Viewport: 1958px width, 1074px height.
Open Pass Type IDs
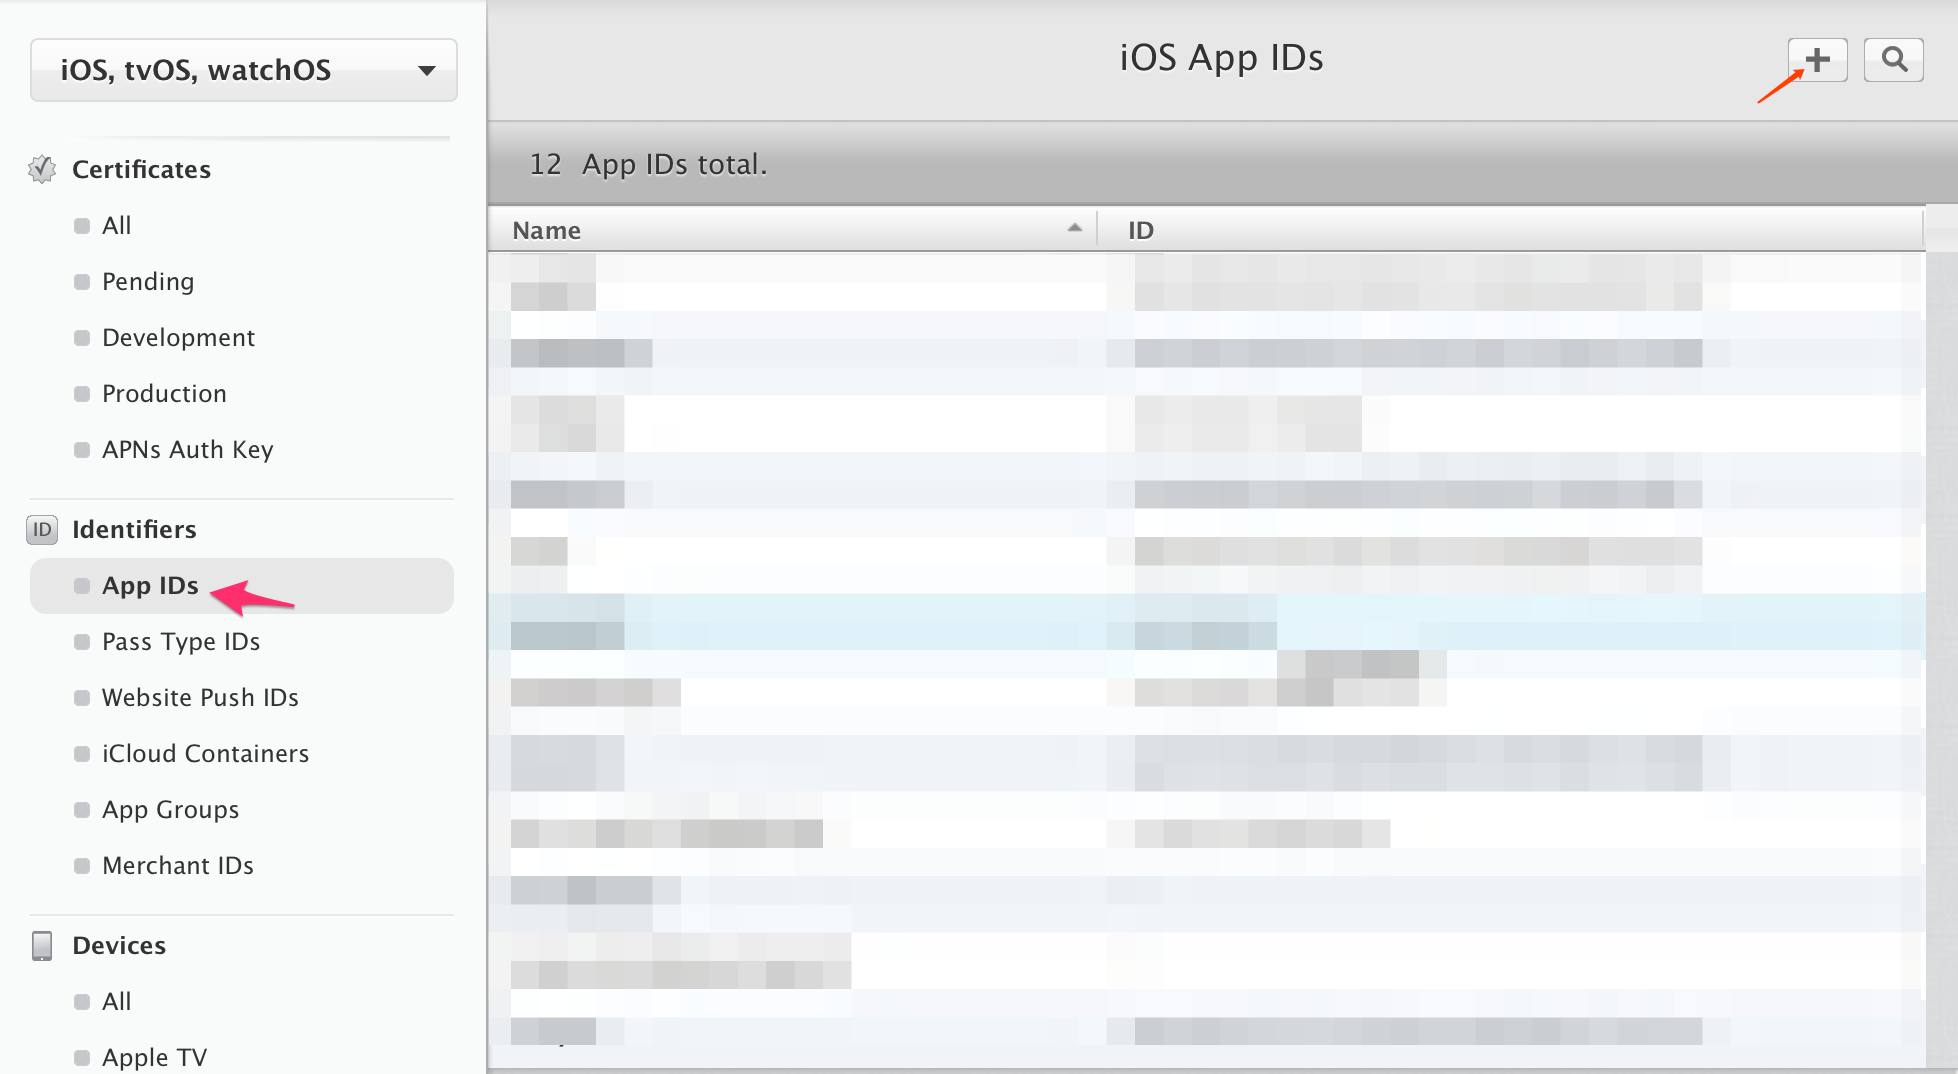click(181, 641)
